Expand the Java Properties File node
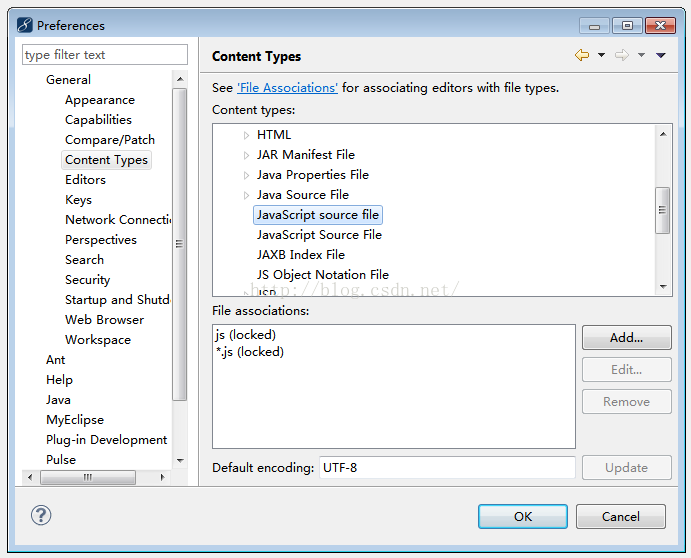Viewport: 691px width, 558px height. tap(246, 175)
